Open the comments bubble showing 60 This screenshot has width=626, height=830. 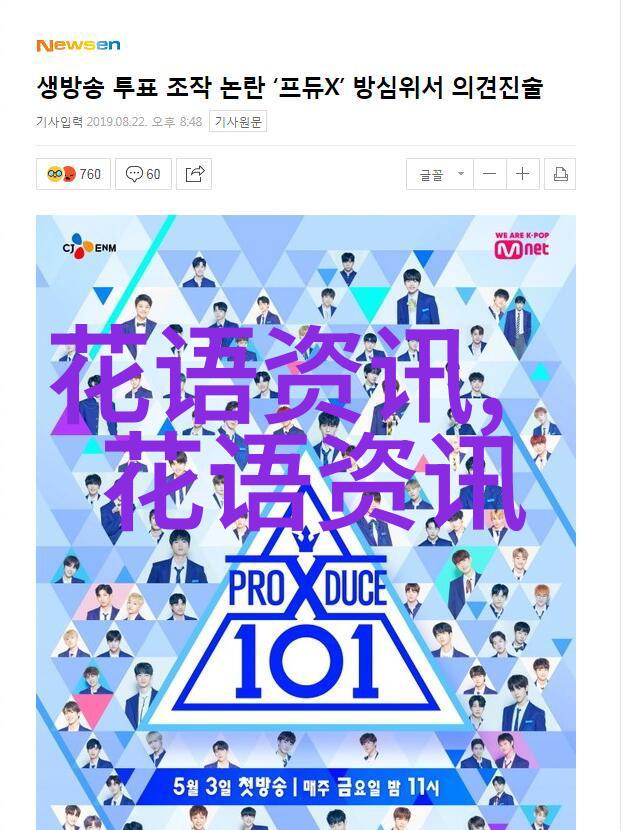point(143,174)
